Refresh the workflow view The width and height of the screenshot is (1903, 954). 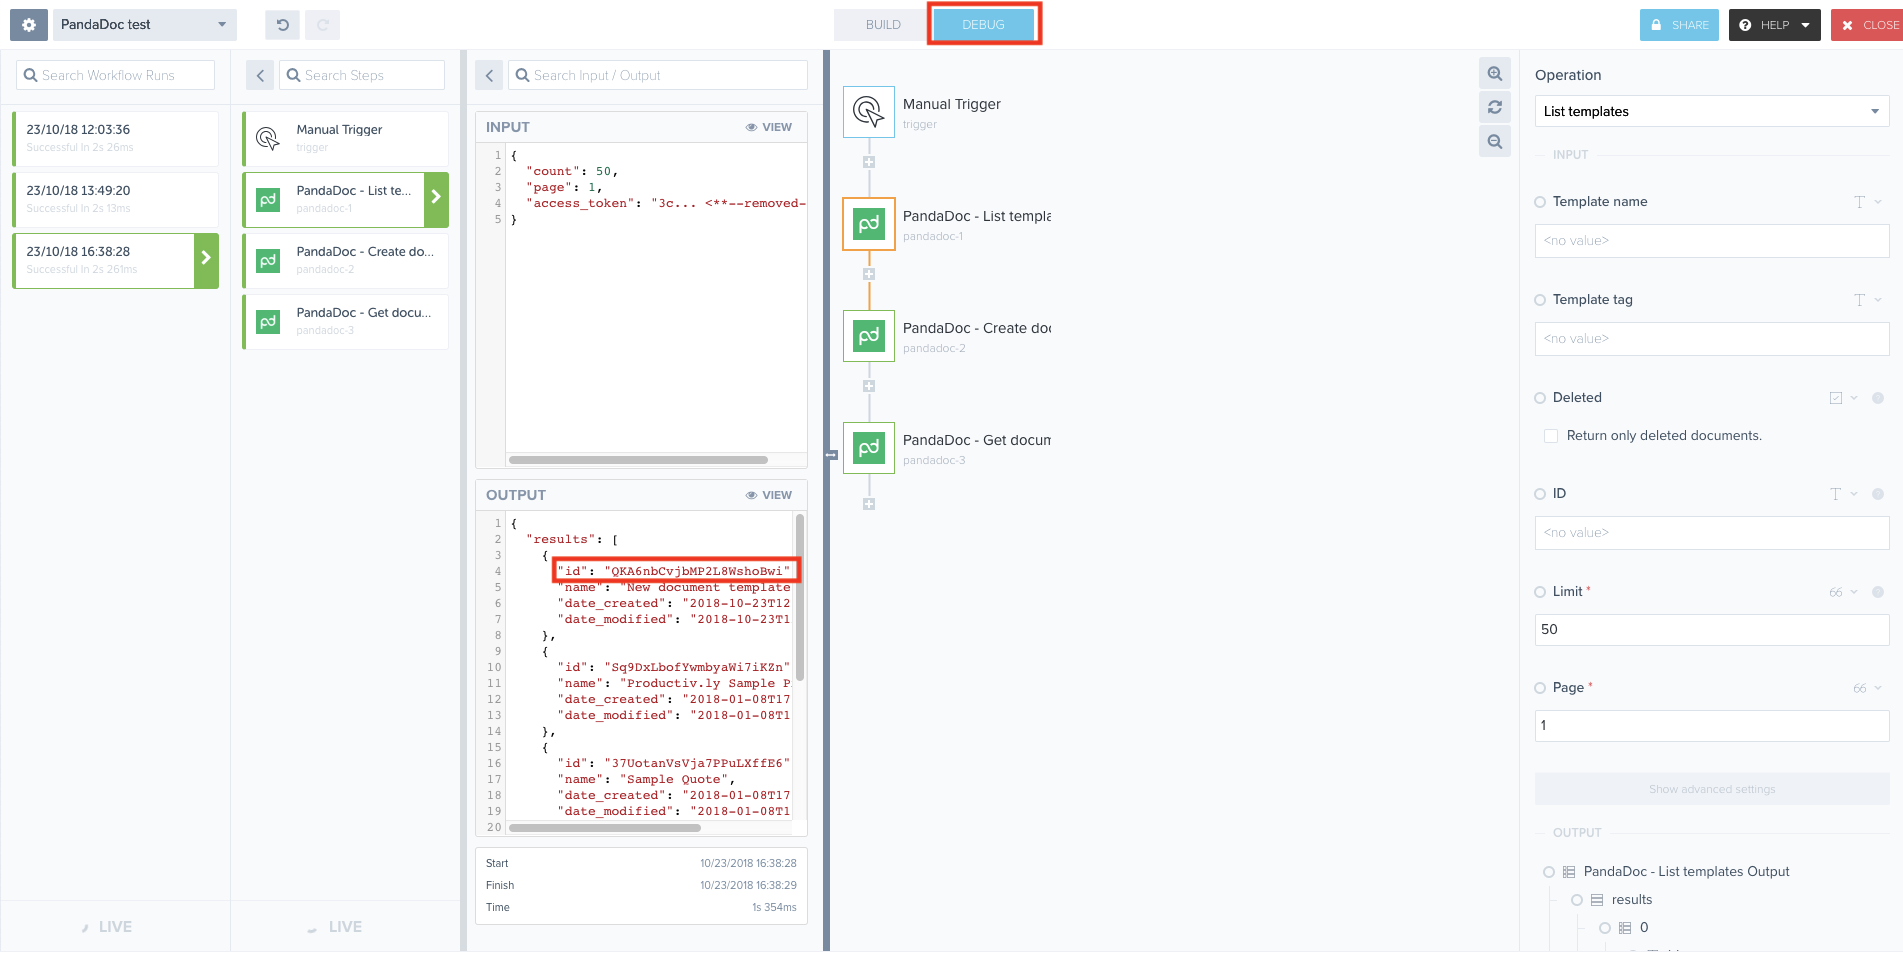tap(1494, 107)
